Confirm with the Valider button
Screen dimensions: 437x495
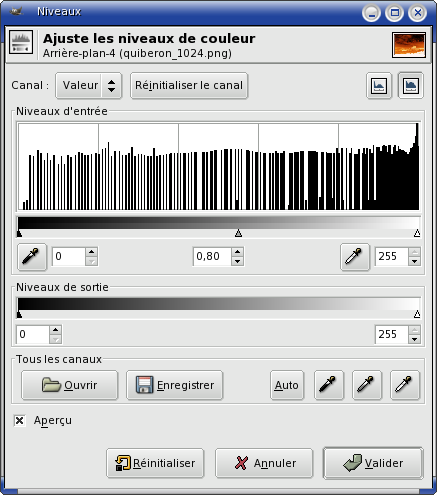coord(373,463)
